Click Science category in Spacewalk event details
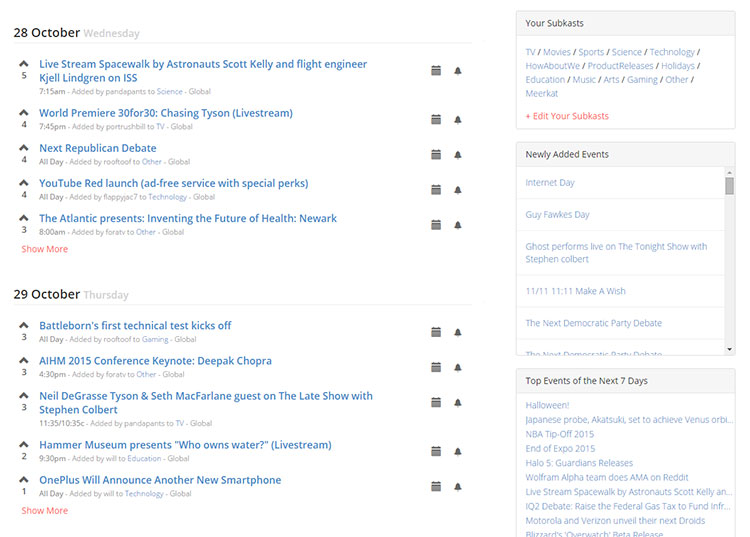750x537 pixels. pos(169,91)
